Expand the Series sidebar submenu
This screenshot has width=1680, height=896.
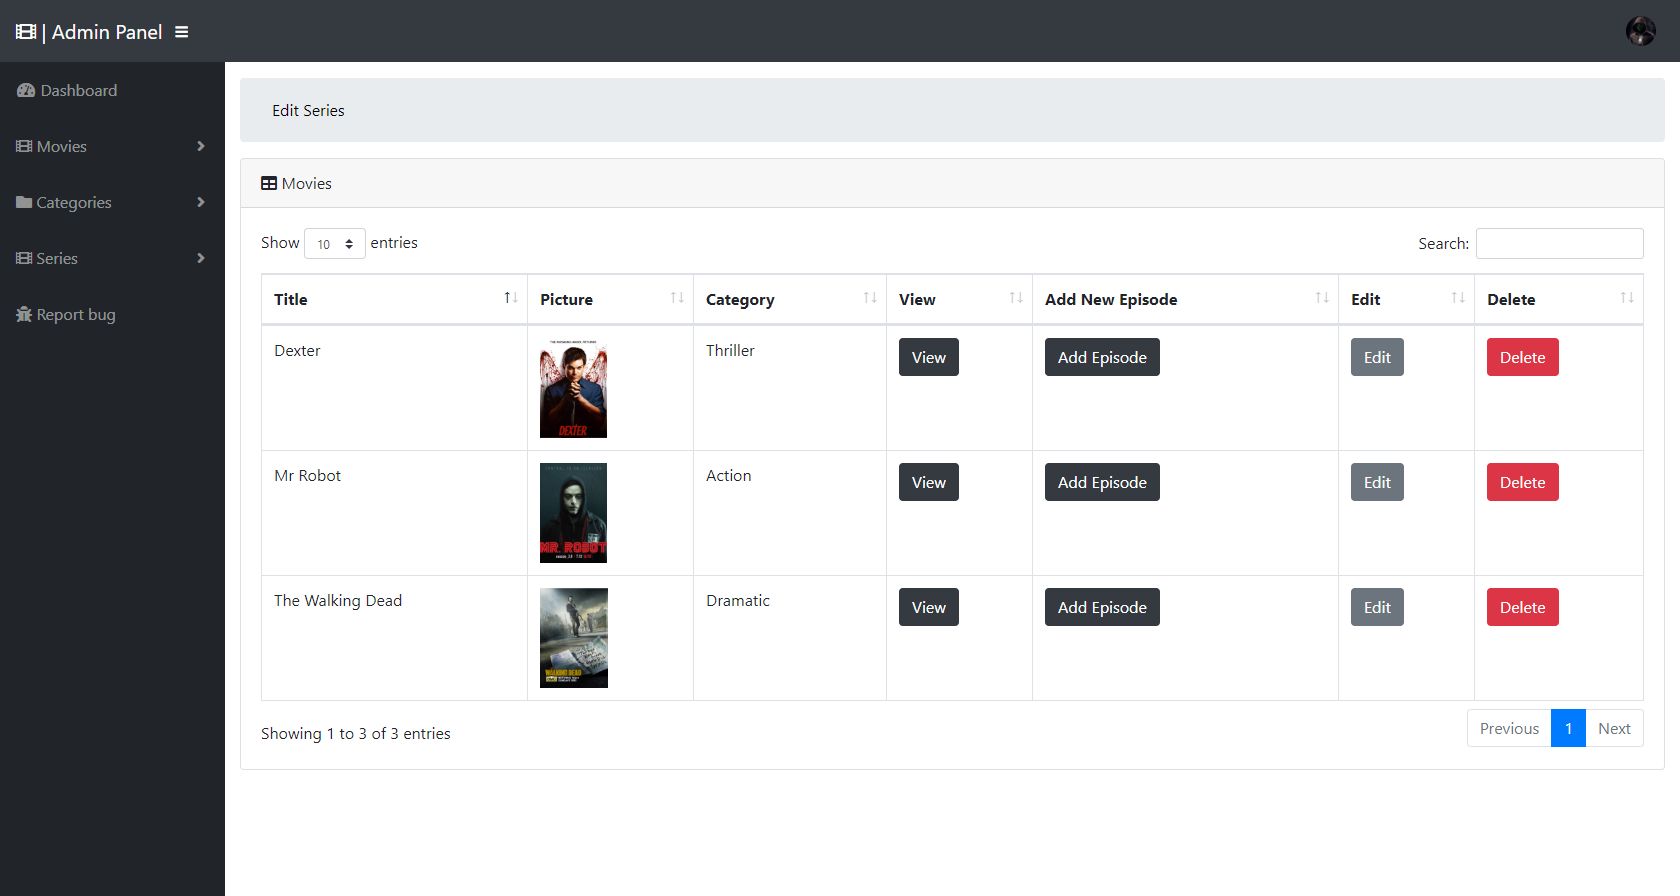tap(200, 258)
